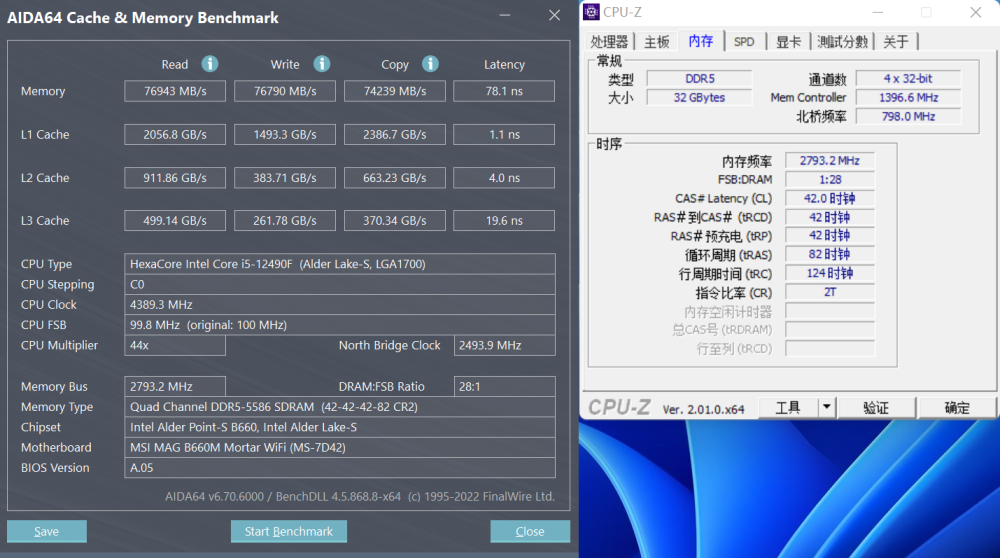Image resolution: width=1000 pixels, height=558 pixels.
Task: Click the FSB:DRAM 1:28 value
Action: click(830, 179)
